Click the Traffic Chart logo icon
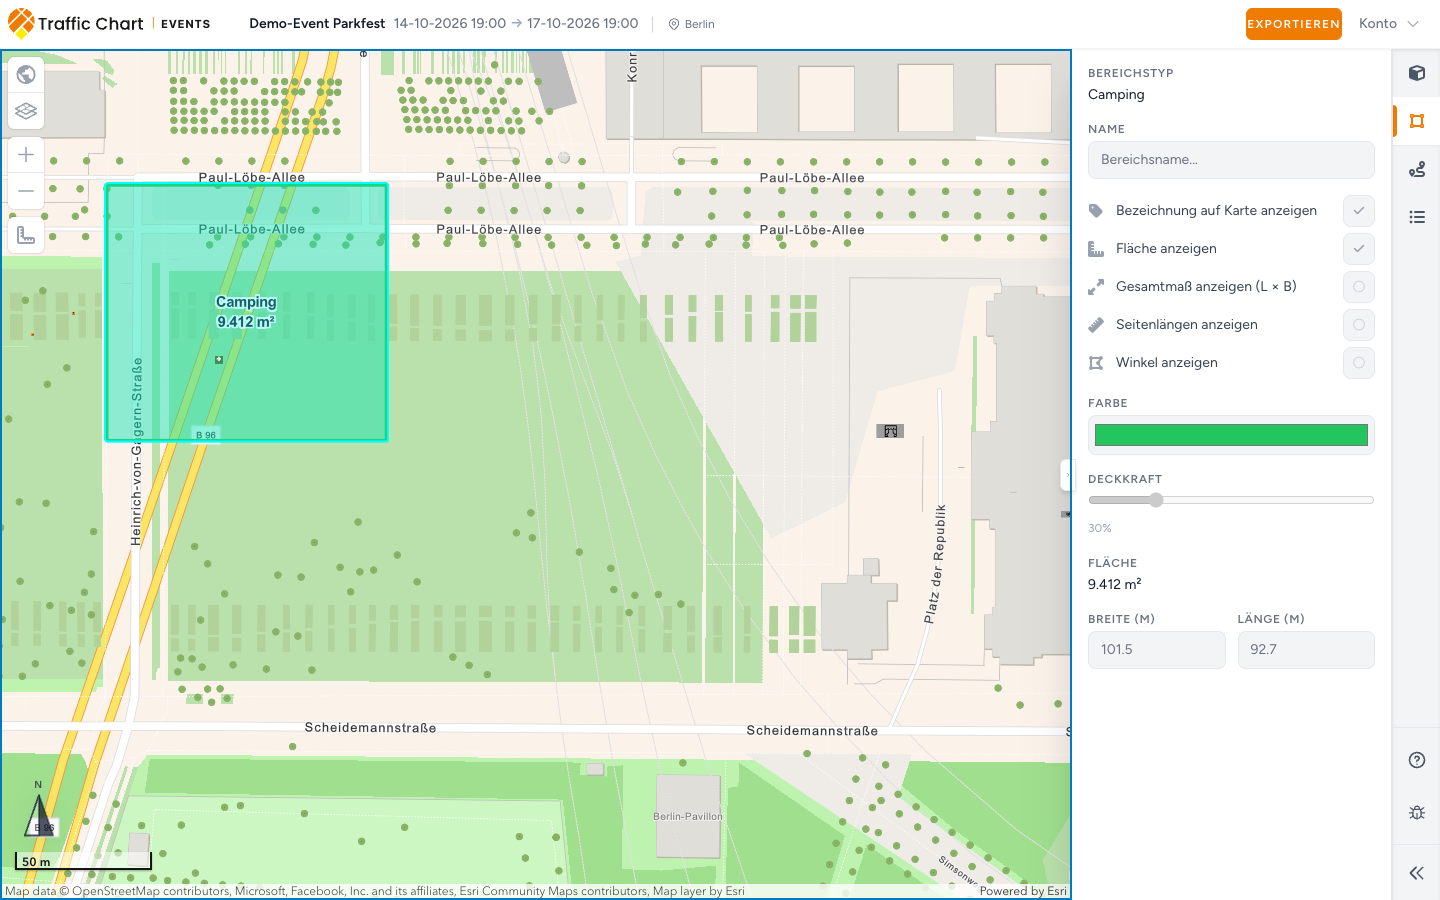1440x900 pixels. pyautogui.click(x=21, y=23)
